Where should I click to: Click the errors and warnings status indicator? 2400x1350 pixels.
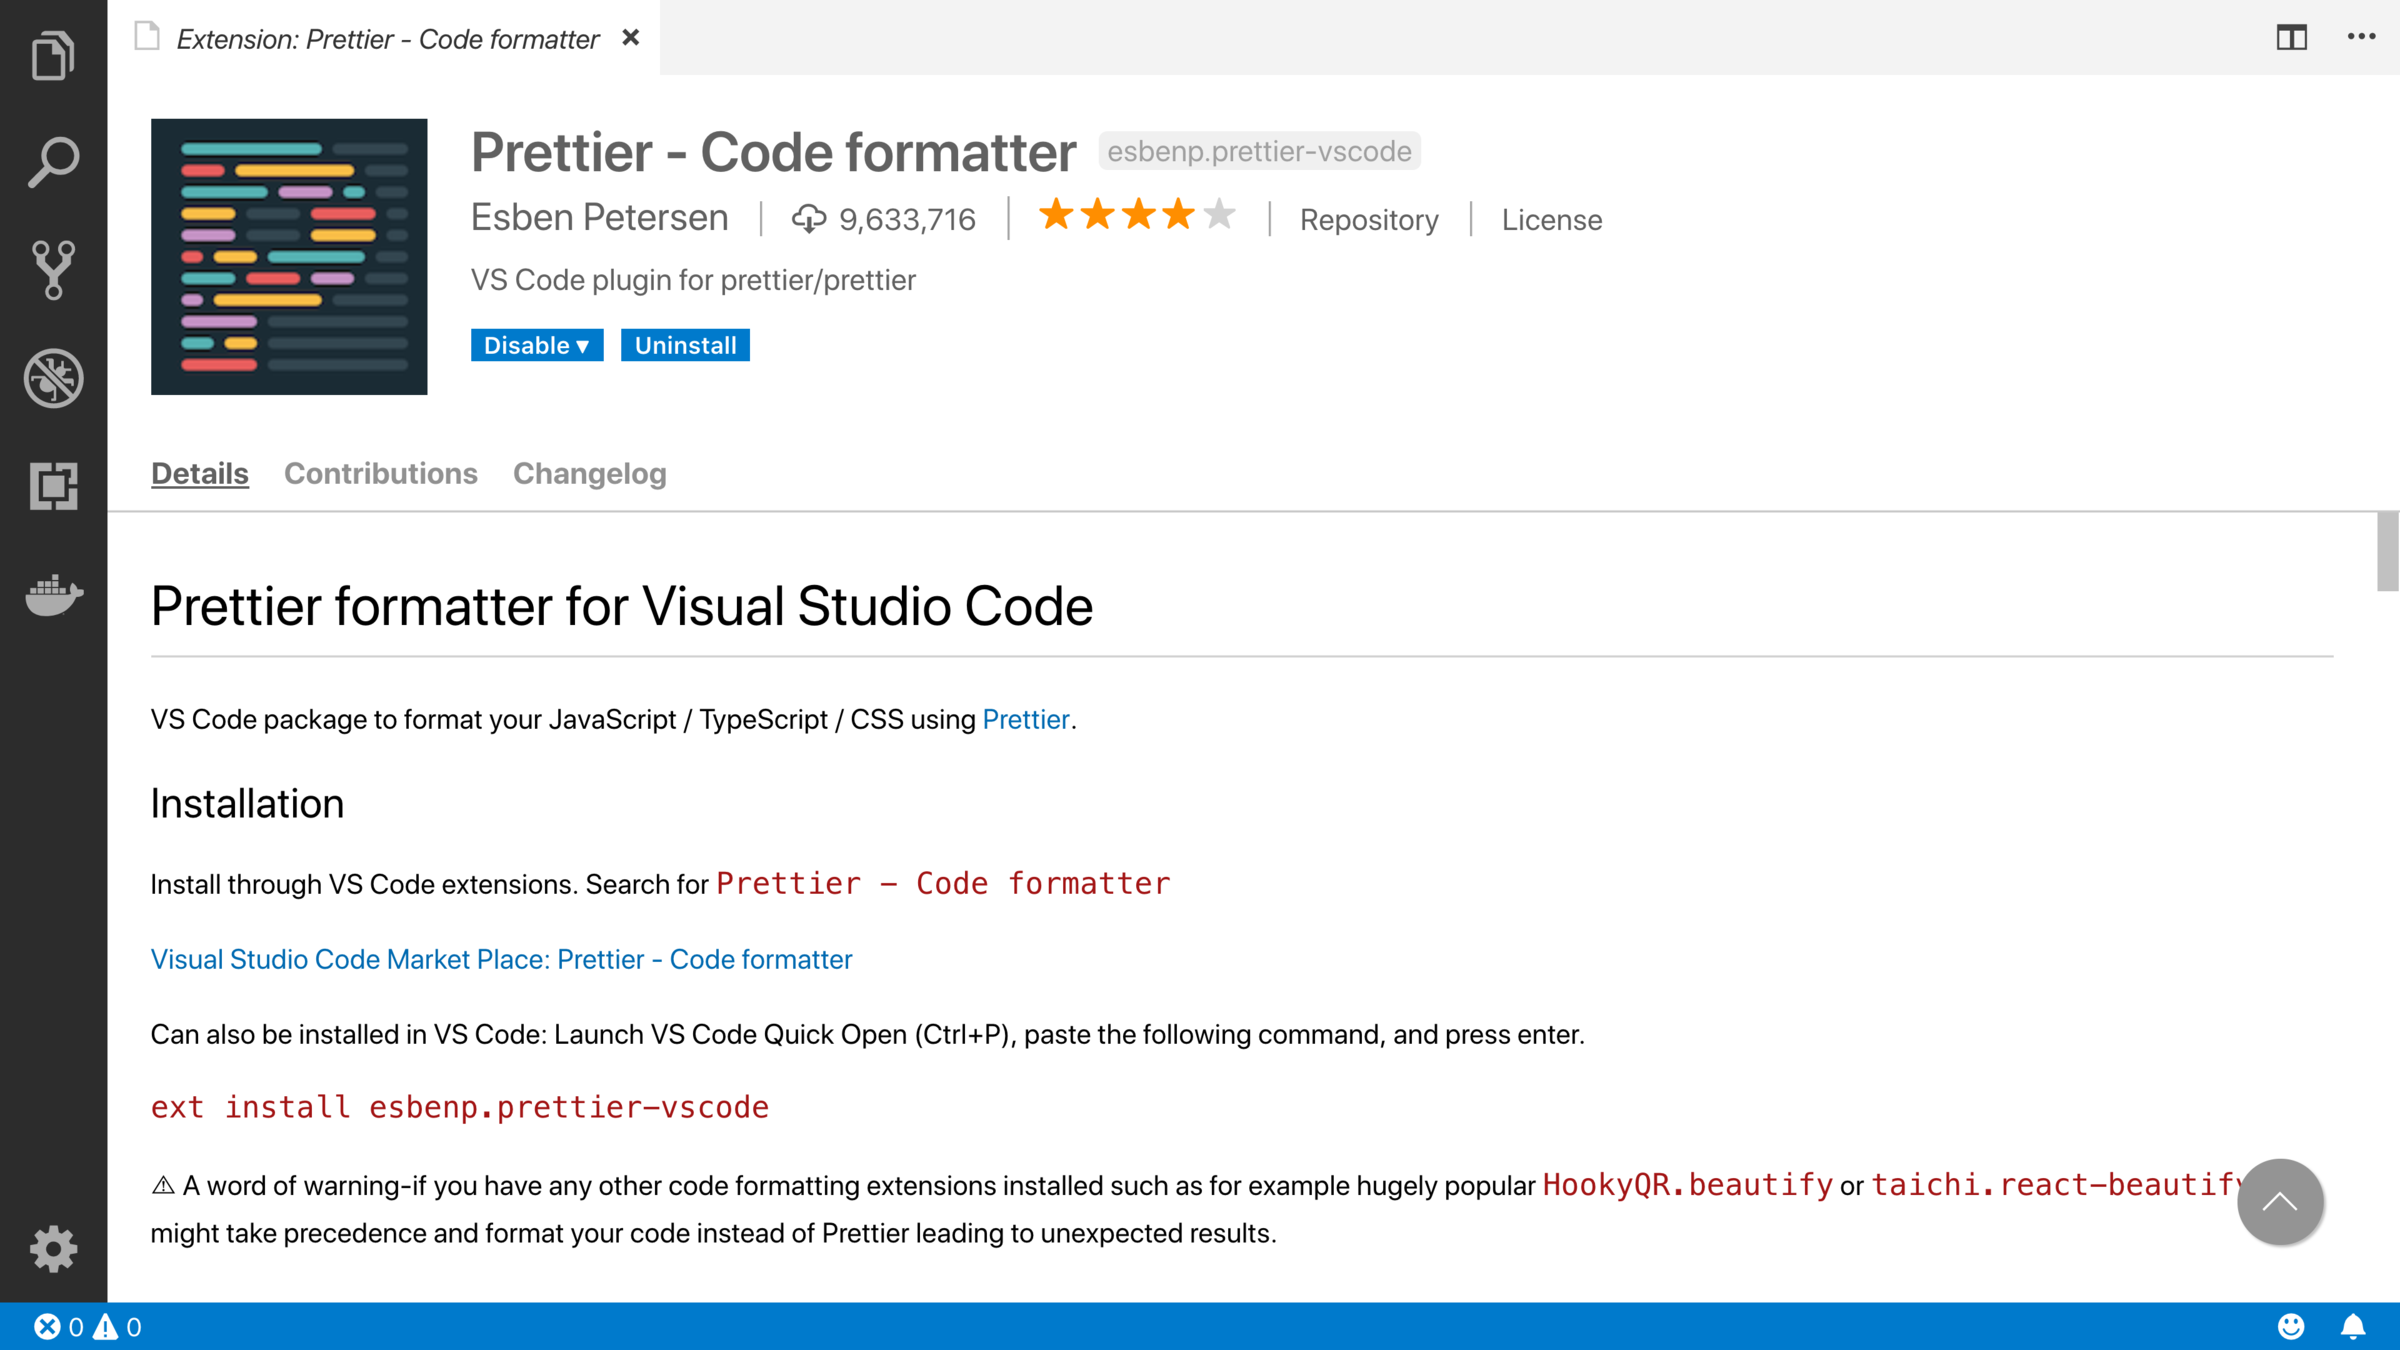pos(88,1326)
